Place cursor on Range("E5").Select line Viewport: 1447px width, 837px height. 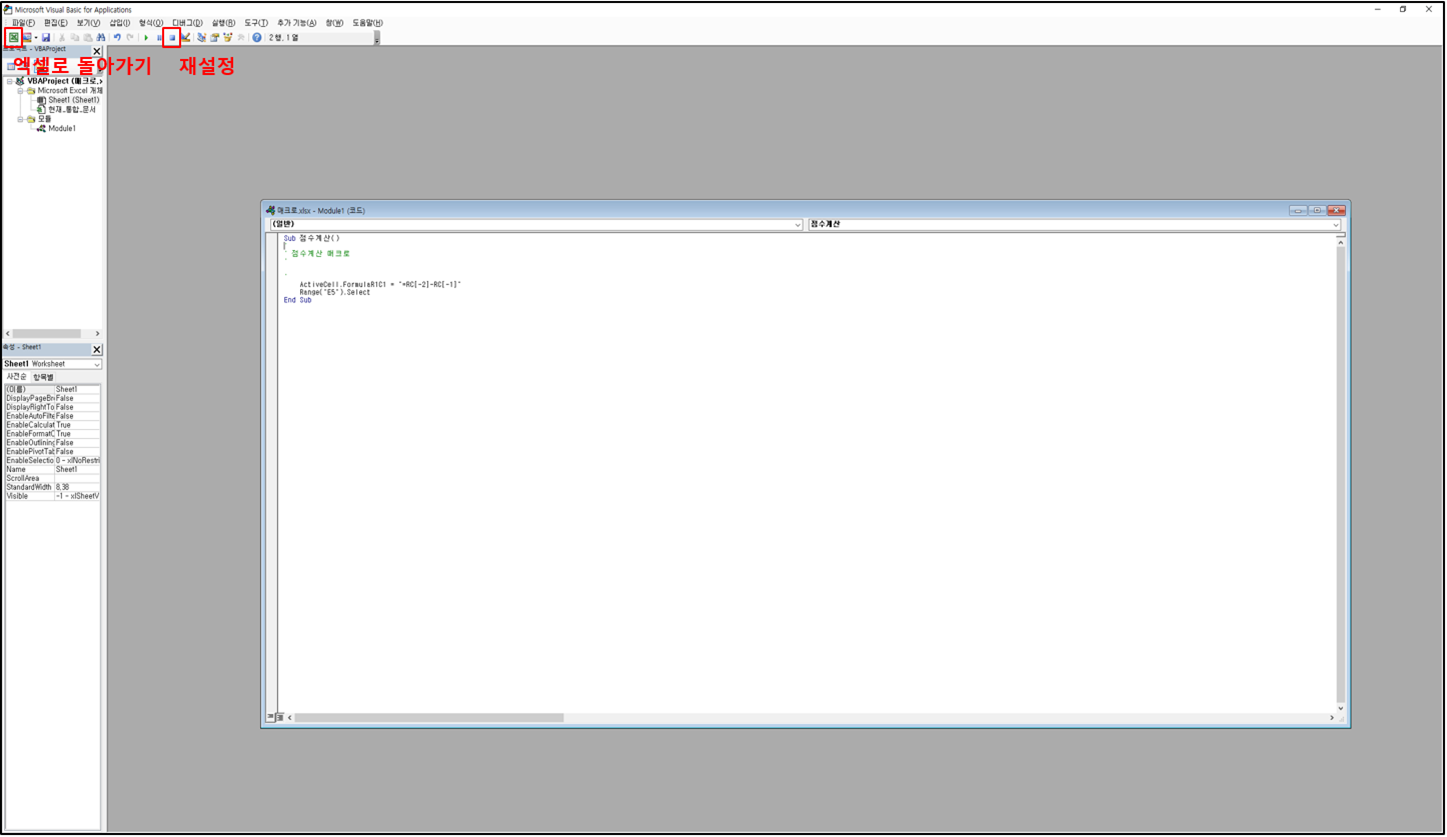coord(334,292)
